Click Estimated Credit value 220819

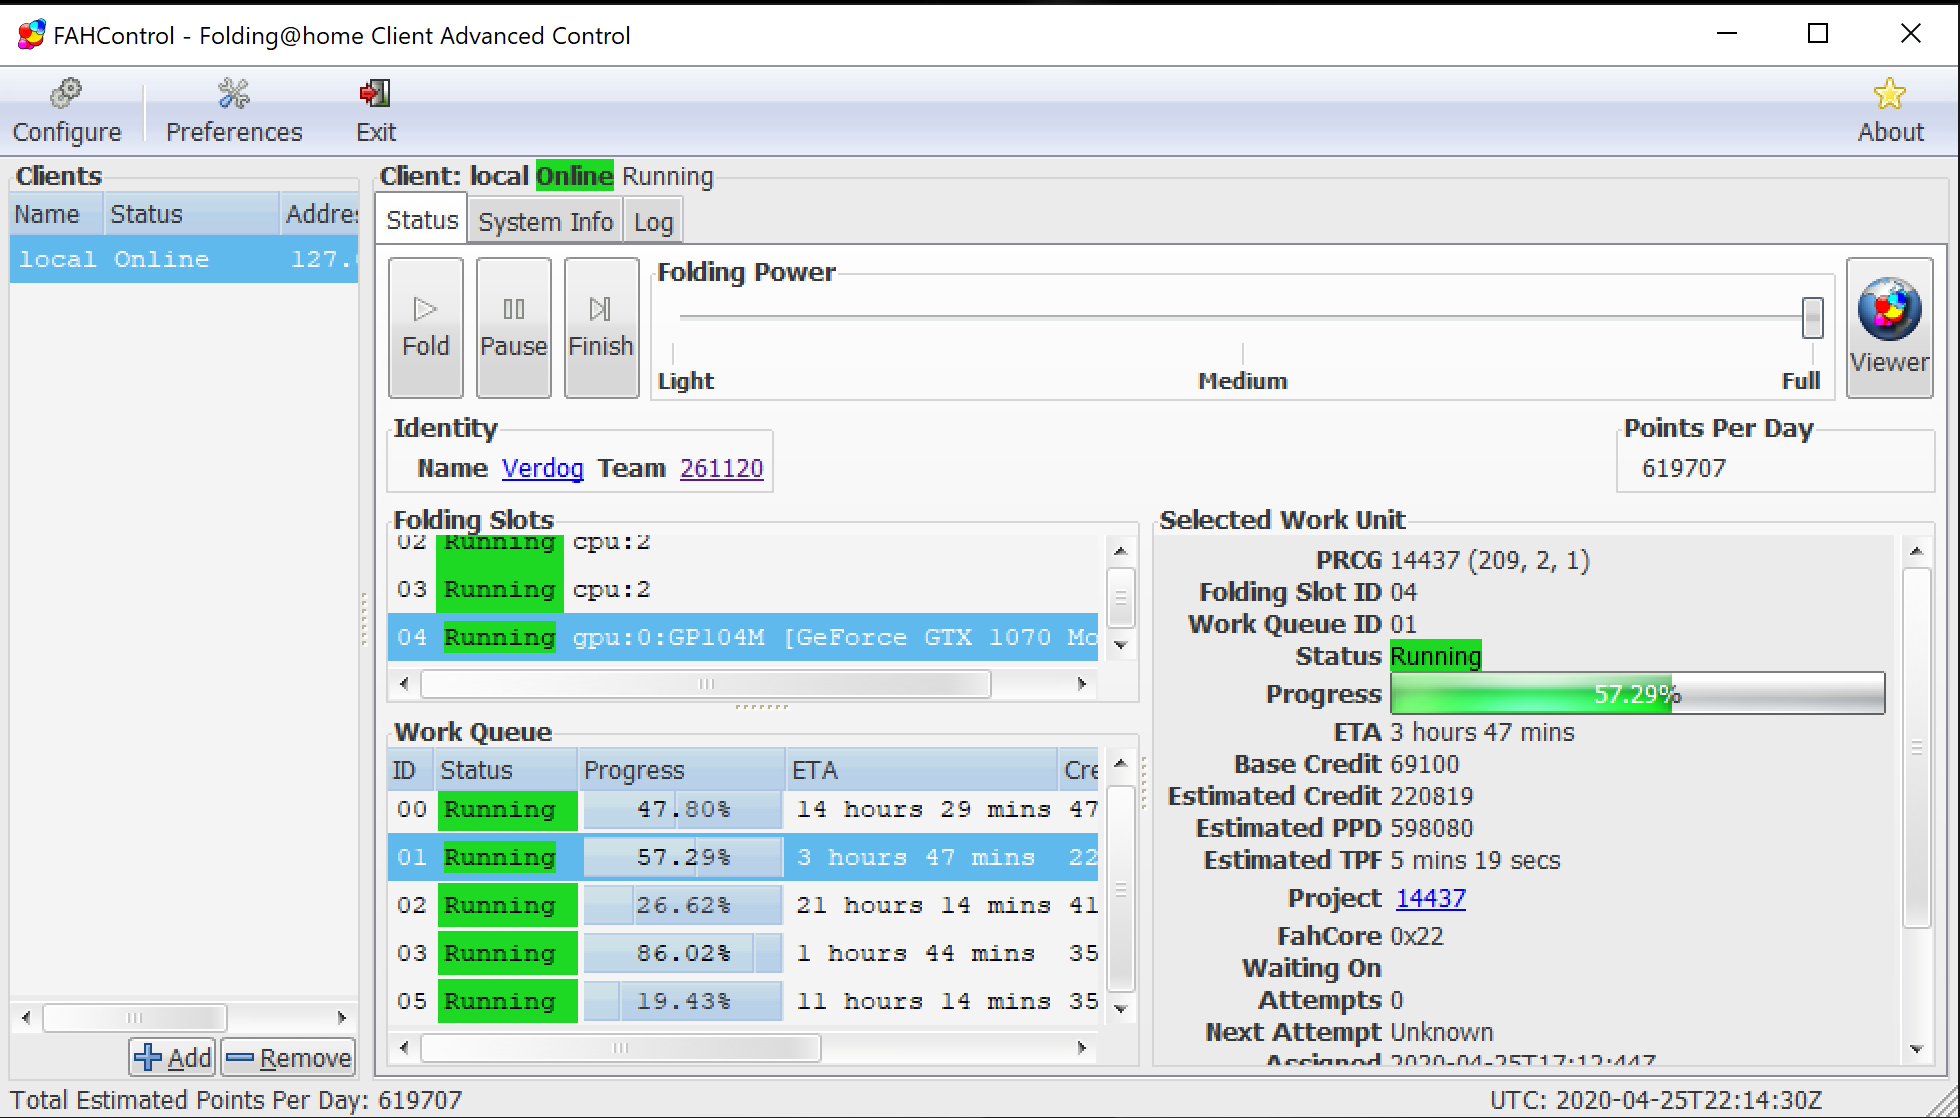(1431, 796)
